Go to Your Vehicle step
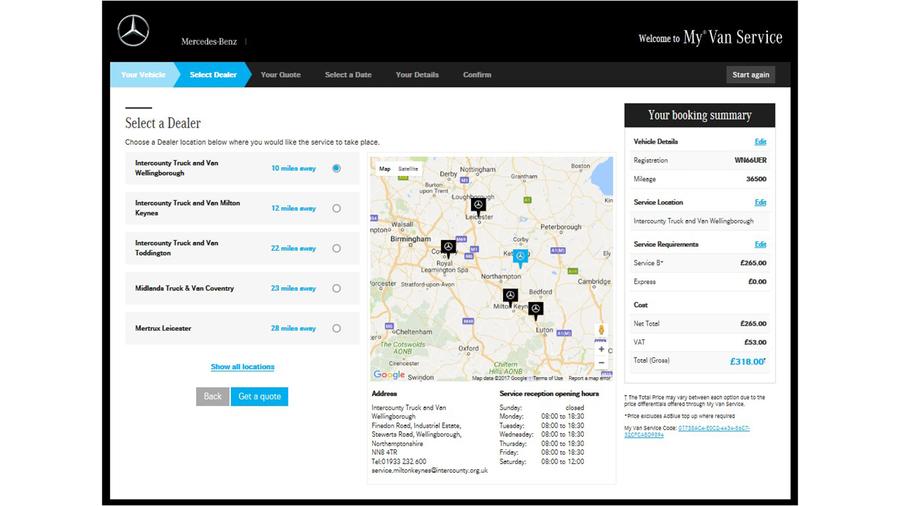 point(143,75)
